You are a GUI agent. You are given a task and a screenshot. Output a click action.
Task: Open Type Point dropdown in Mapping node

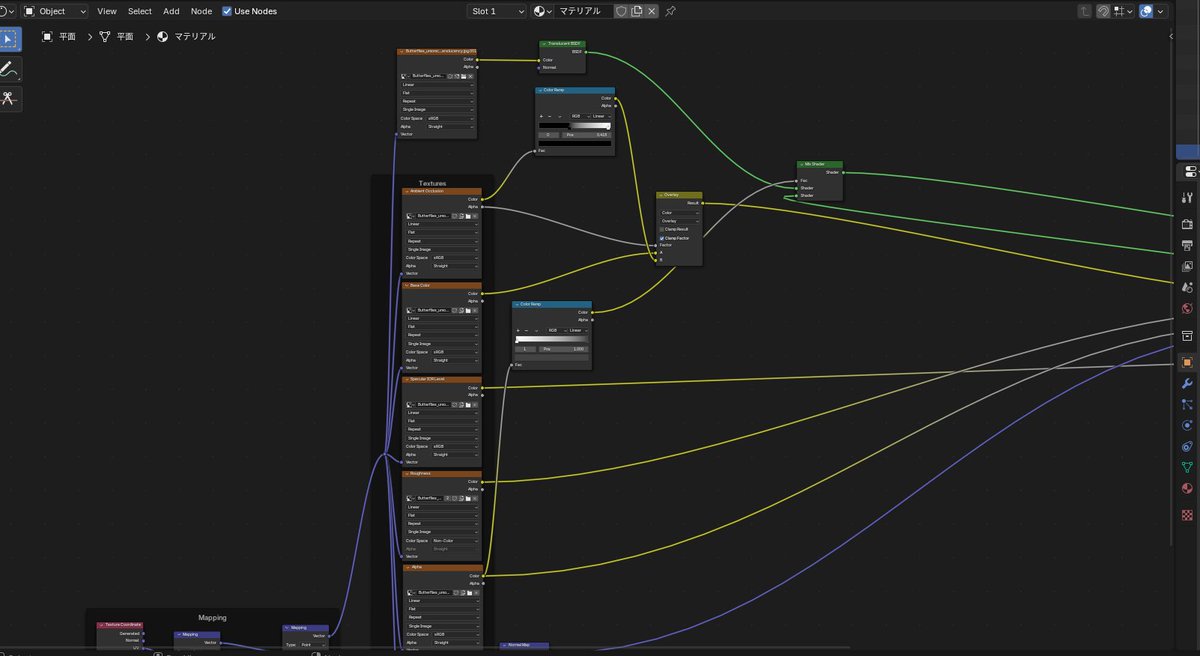click(x=314, y=645)
